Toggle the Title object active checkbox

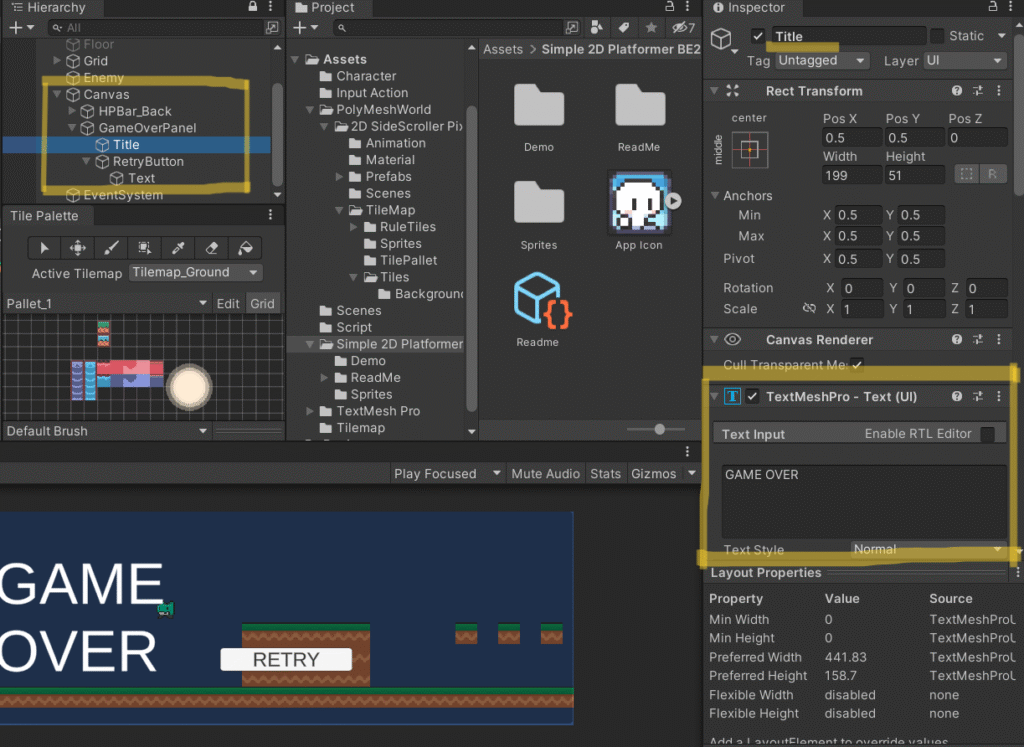[758, 36]
